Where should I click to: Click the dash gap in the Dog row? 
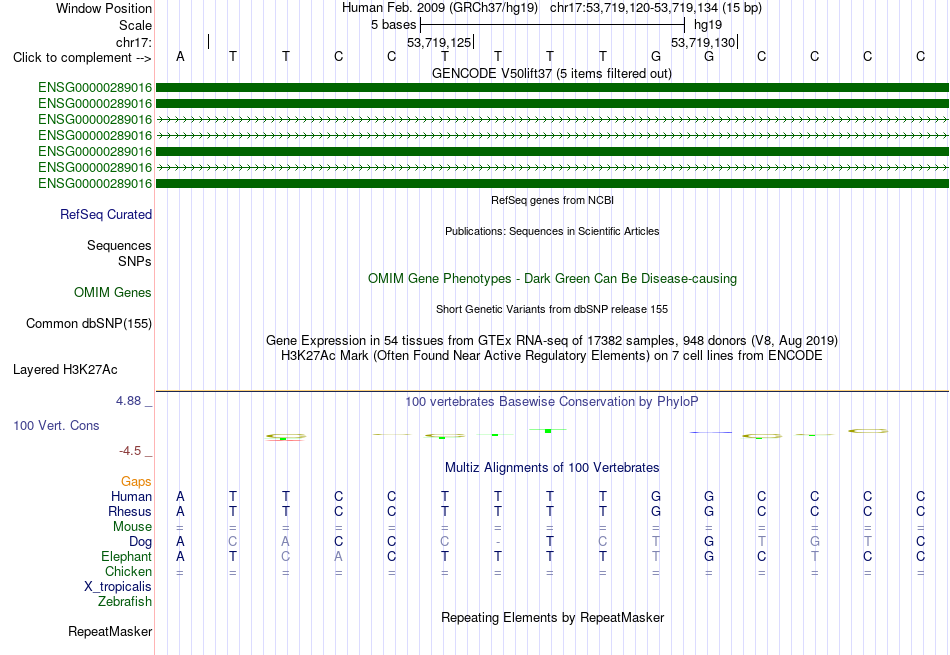497,542
